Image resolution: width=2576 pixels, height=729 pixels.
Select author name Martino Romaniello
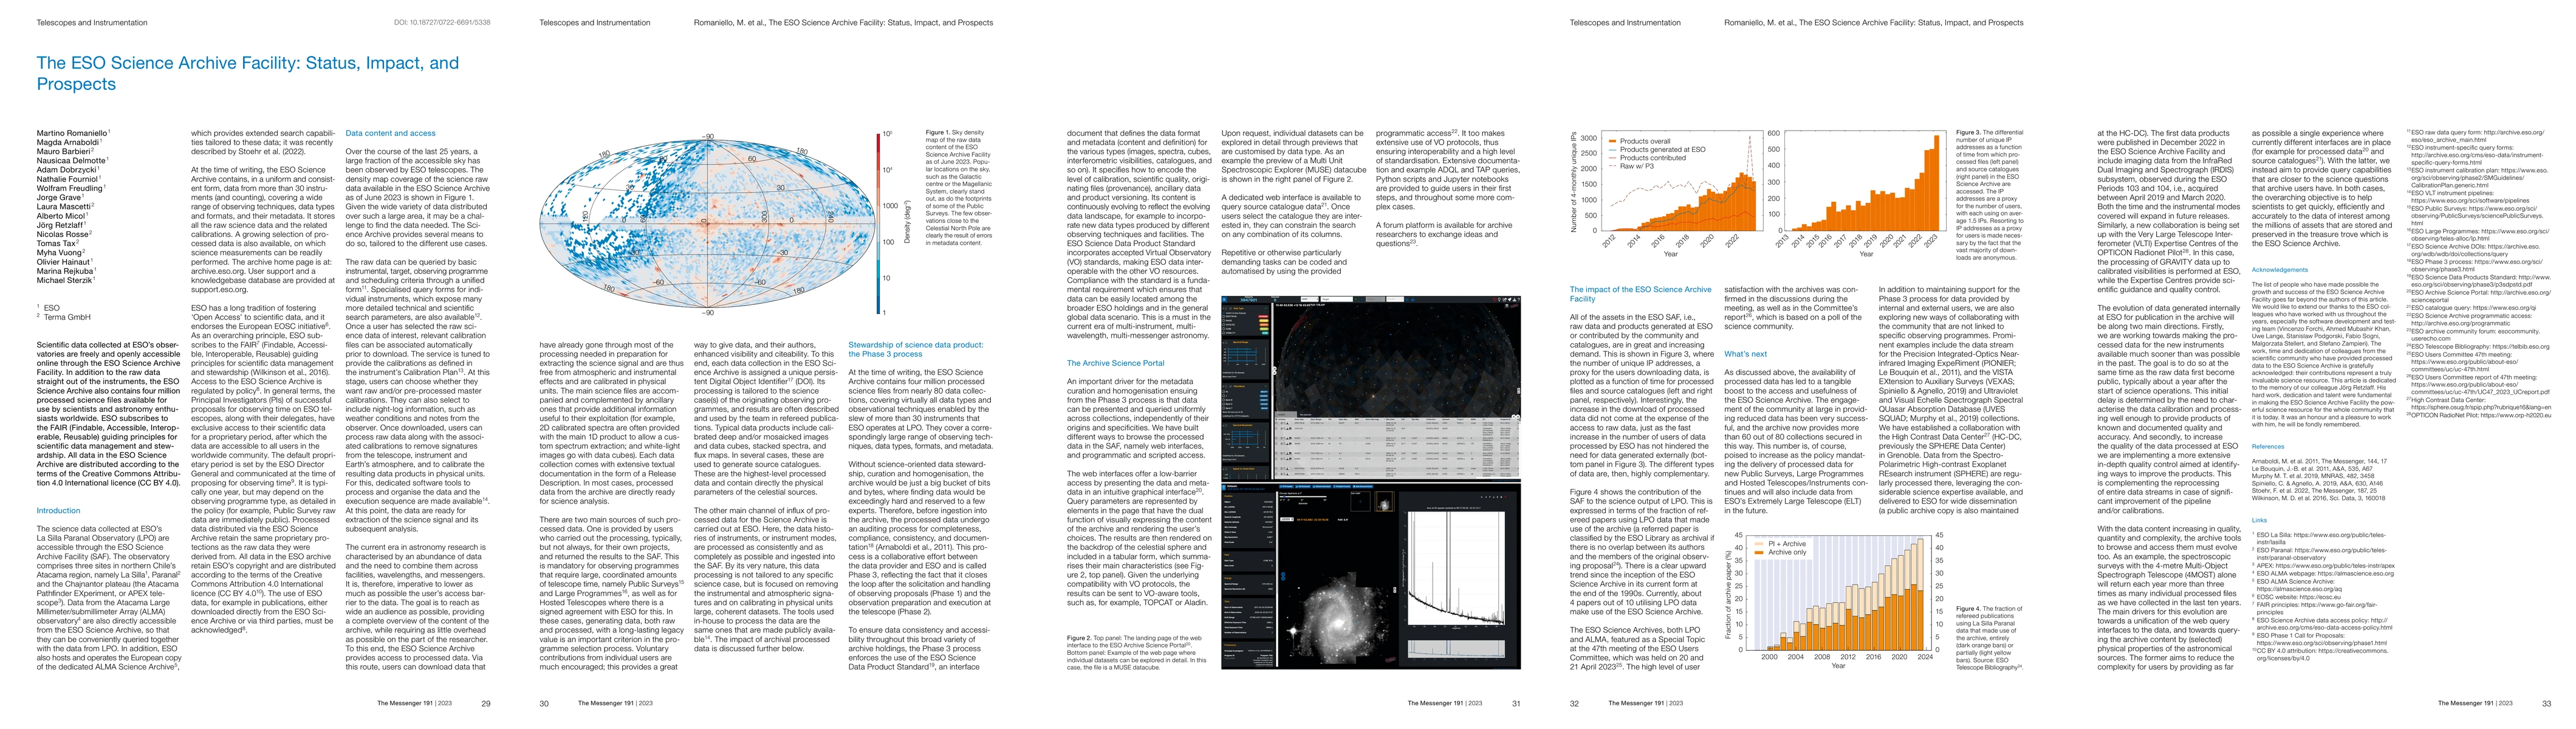point(74,133)
